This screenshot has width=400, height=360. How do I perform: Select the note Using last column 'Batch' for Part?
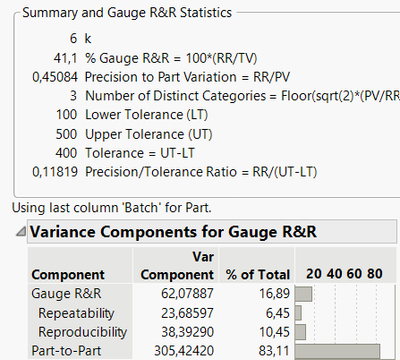click(x=112, y=208)
